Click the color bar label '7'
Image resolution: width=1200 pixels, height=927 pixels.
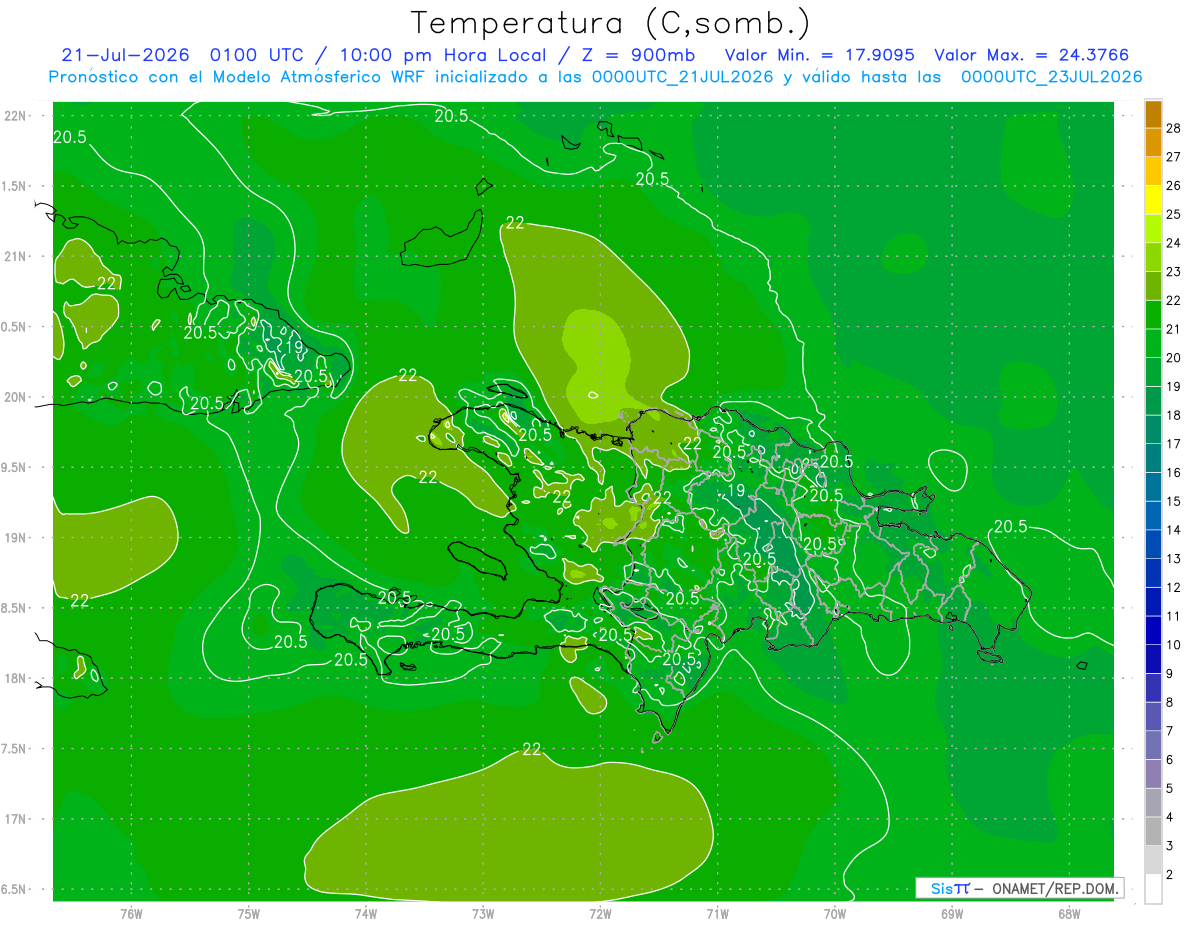point(1170,732)
